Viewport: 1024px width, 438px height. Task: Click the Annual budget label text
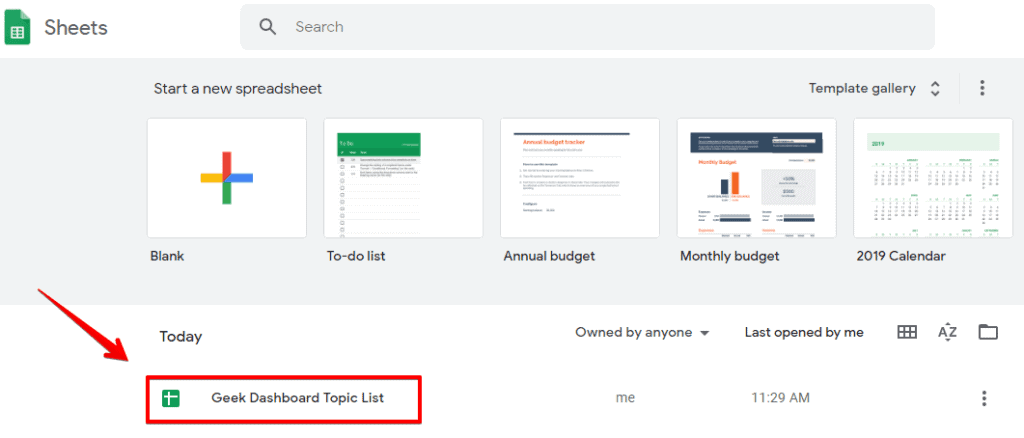549,256
